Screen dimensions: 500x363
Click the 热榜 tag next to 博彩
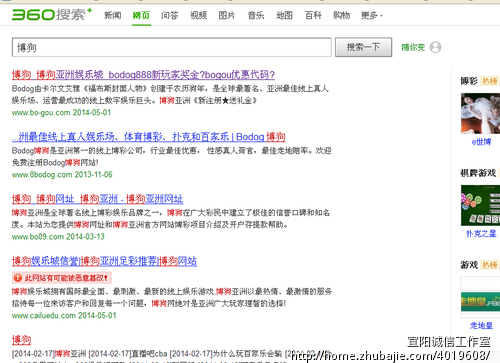tap(489, 81)
